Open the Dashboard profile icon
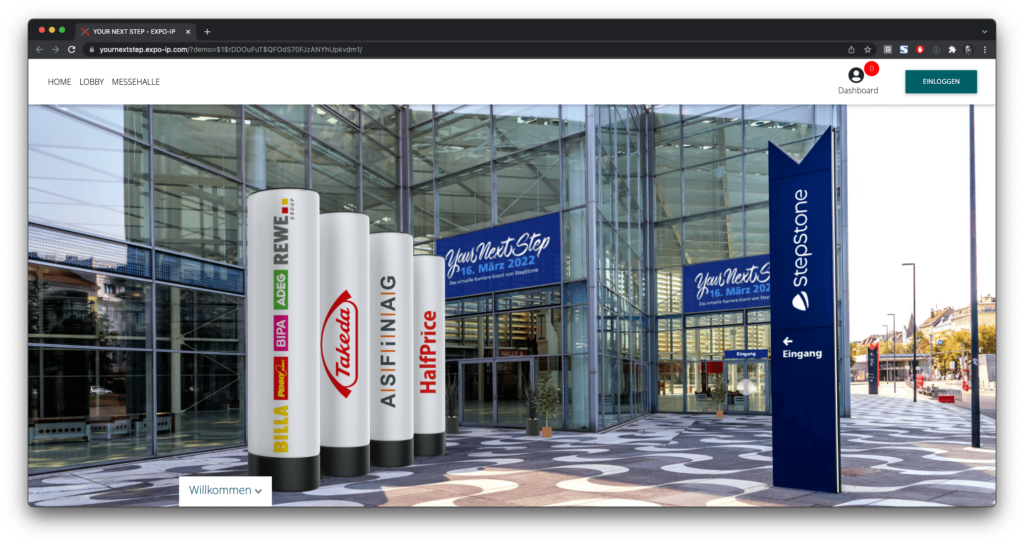The height and width of the screenshot is (544, 1024). pos(856,76)
